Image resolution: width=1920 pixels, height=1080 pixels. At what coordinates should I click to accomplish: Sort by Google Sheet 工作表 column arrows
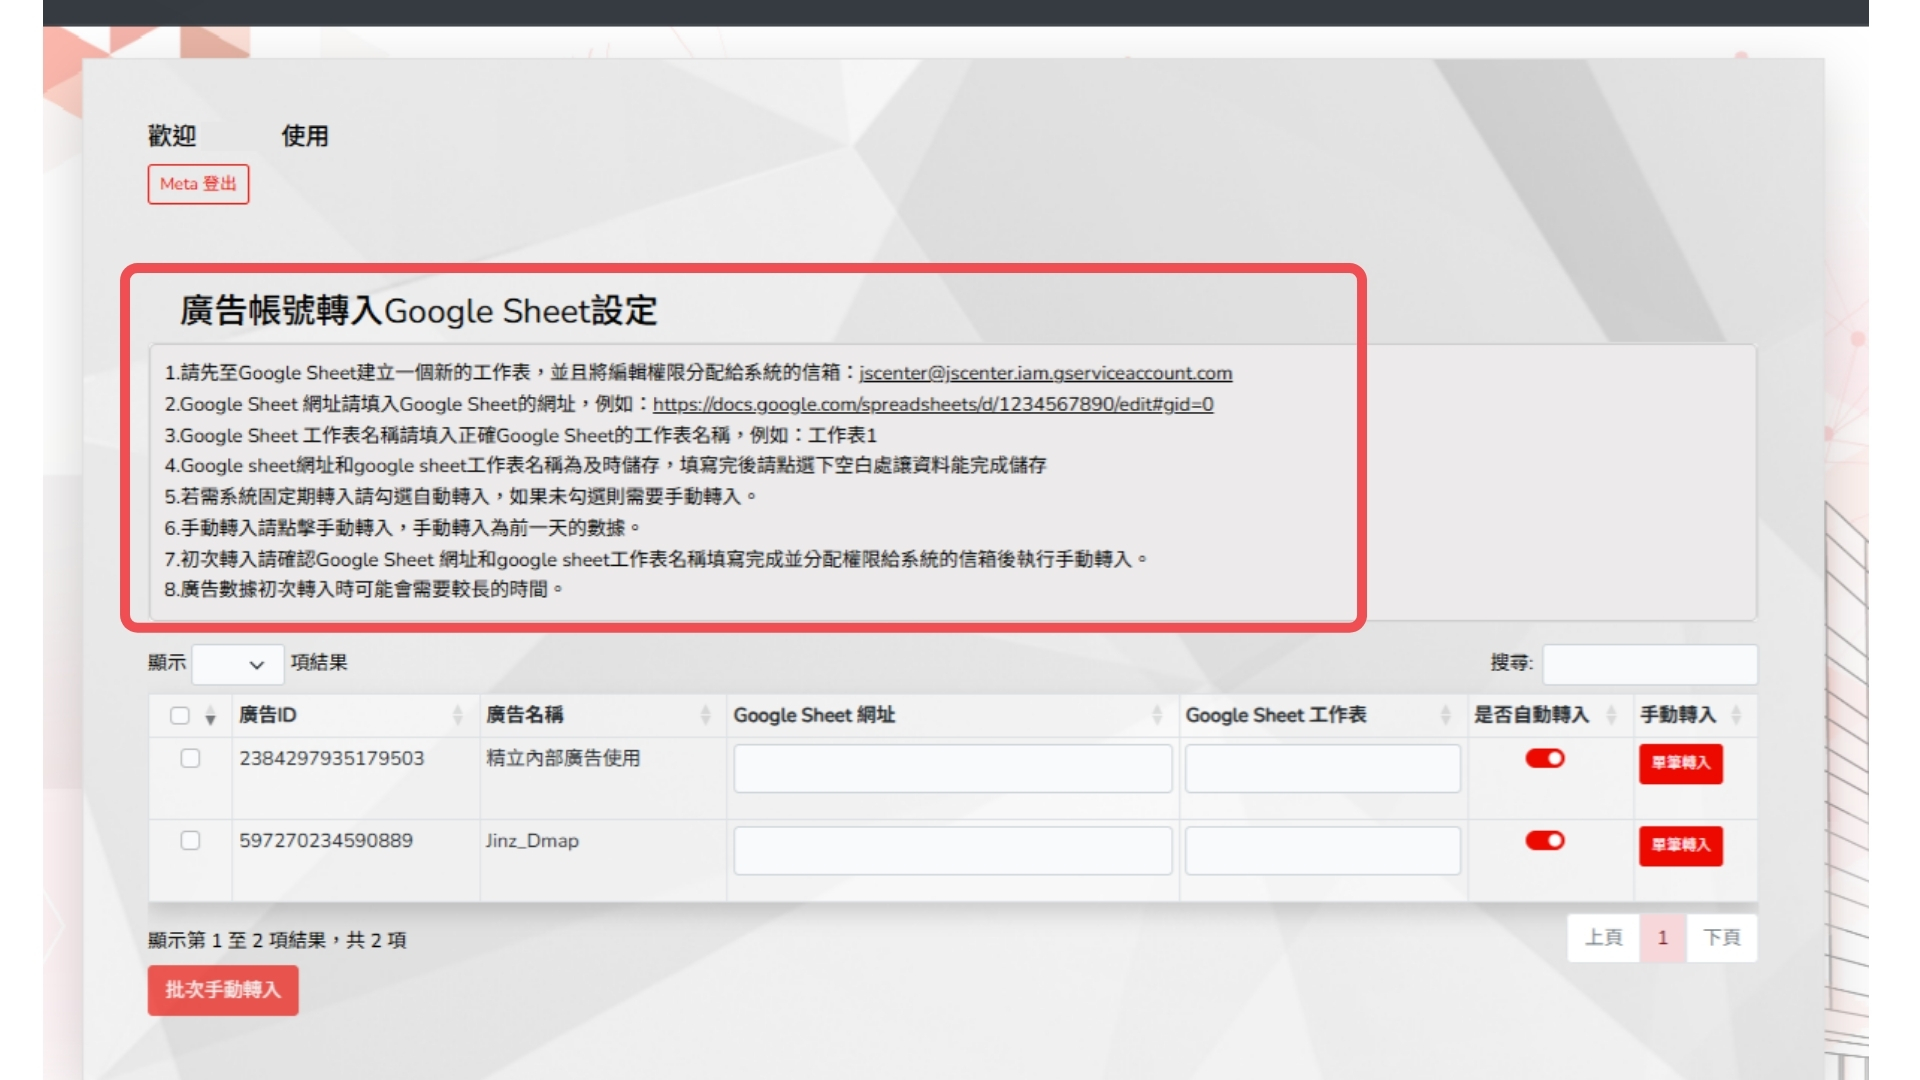point(1445,715)
